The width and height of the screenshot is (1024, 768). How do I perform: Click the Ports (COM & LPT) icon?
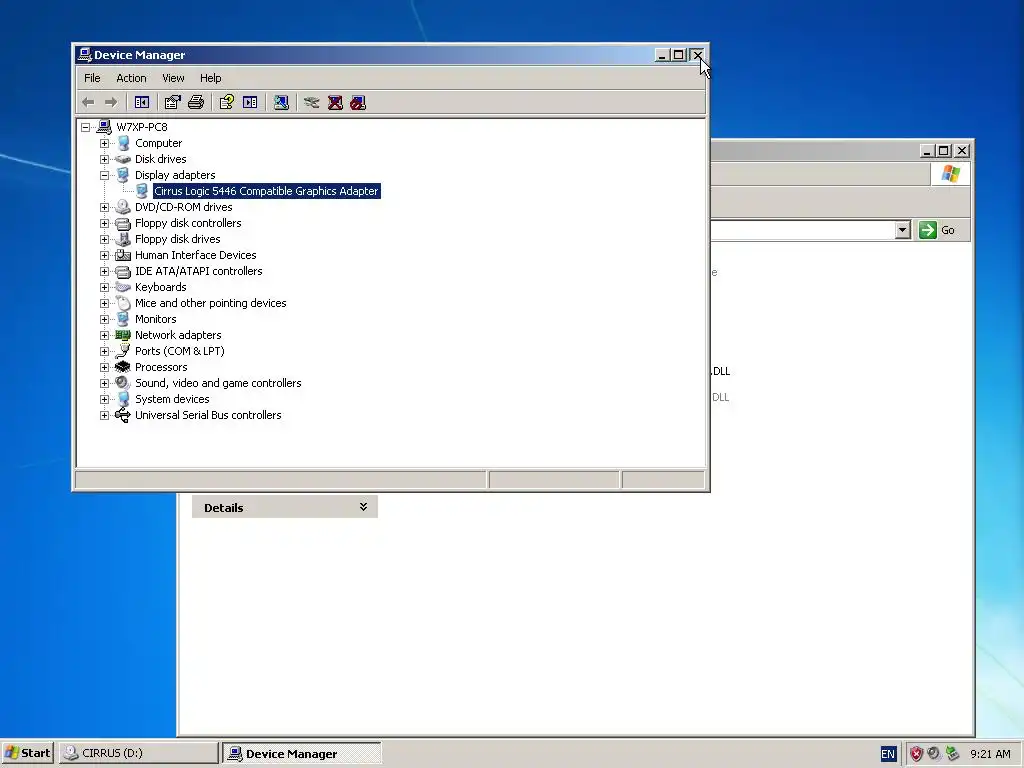[x=123, y=351]
